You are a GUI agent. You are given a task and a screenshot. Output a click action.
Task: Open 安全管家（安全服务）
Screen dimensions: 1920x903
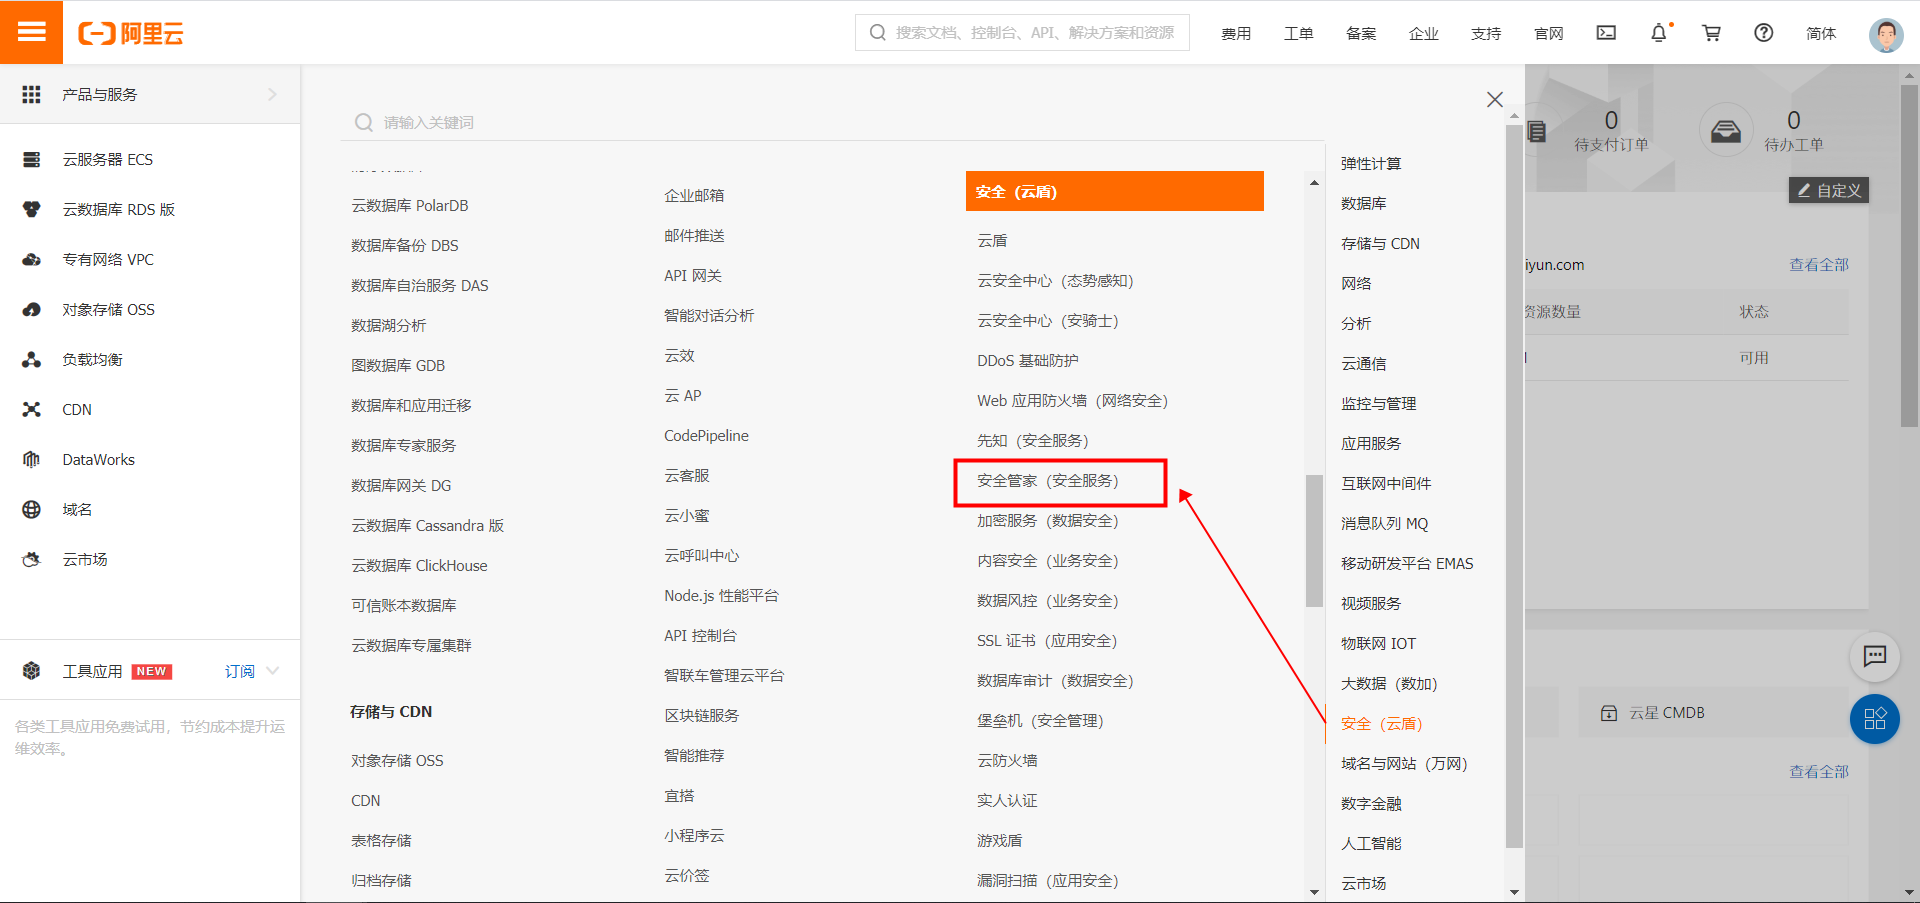coord(1048,480)
